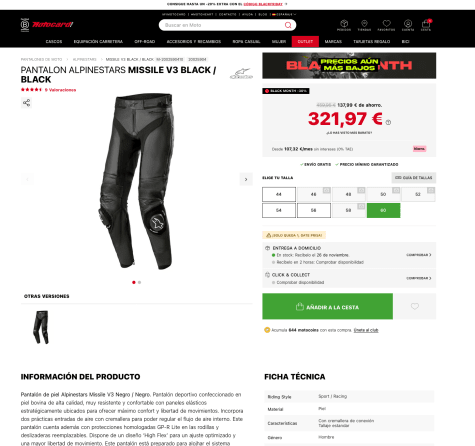Screen dimensions: 475x446
Task: Add product to wishlist with heart button
Action: pos(415,306)
